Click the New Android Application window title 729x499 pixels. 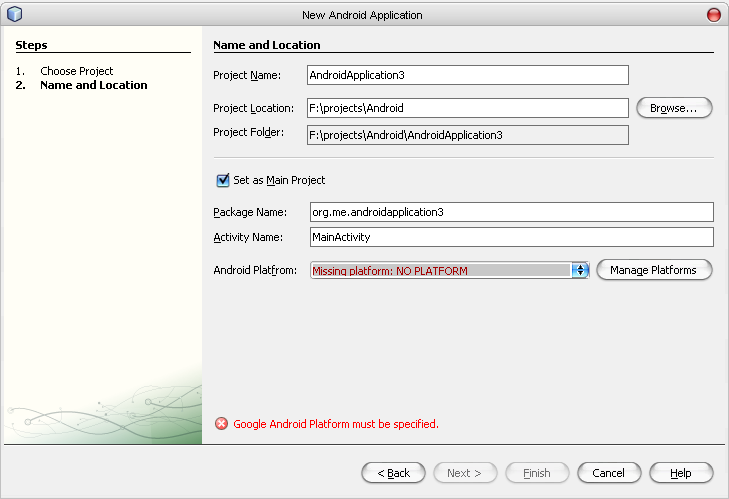point(362,15)
